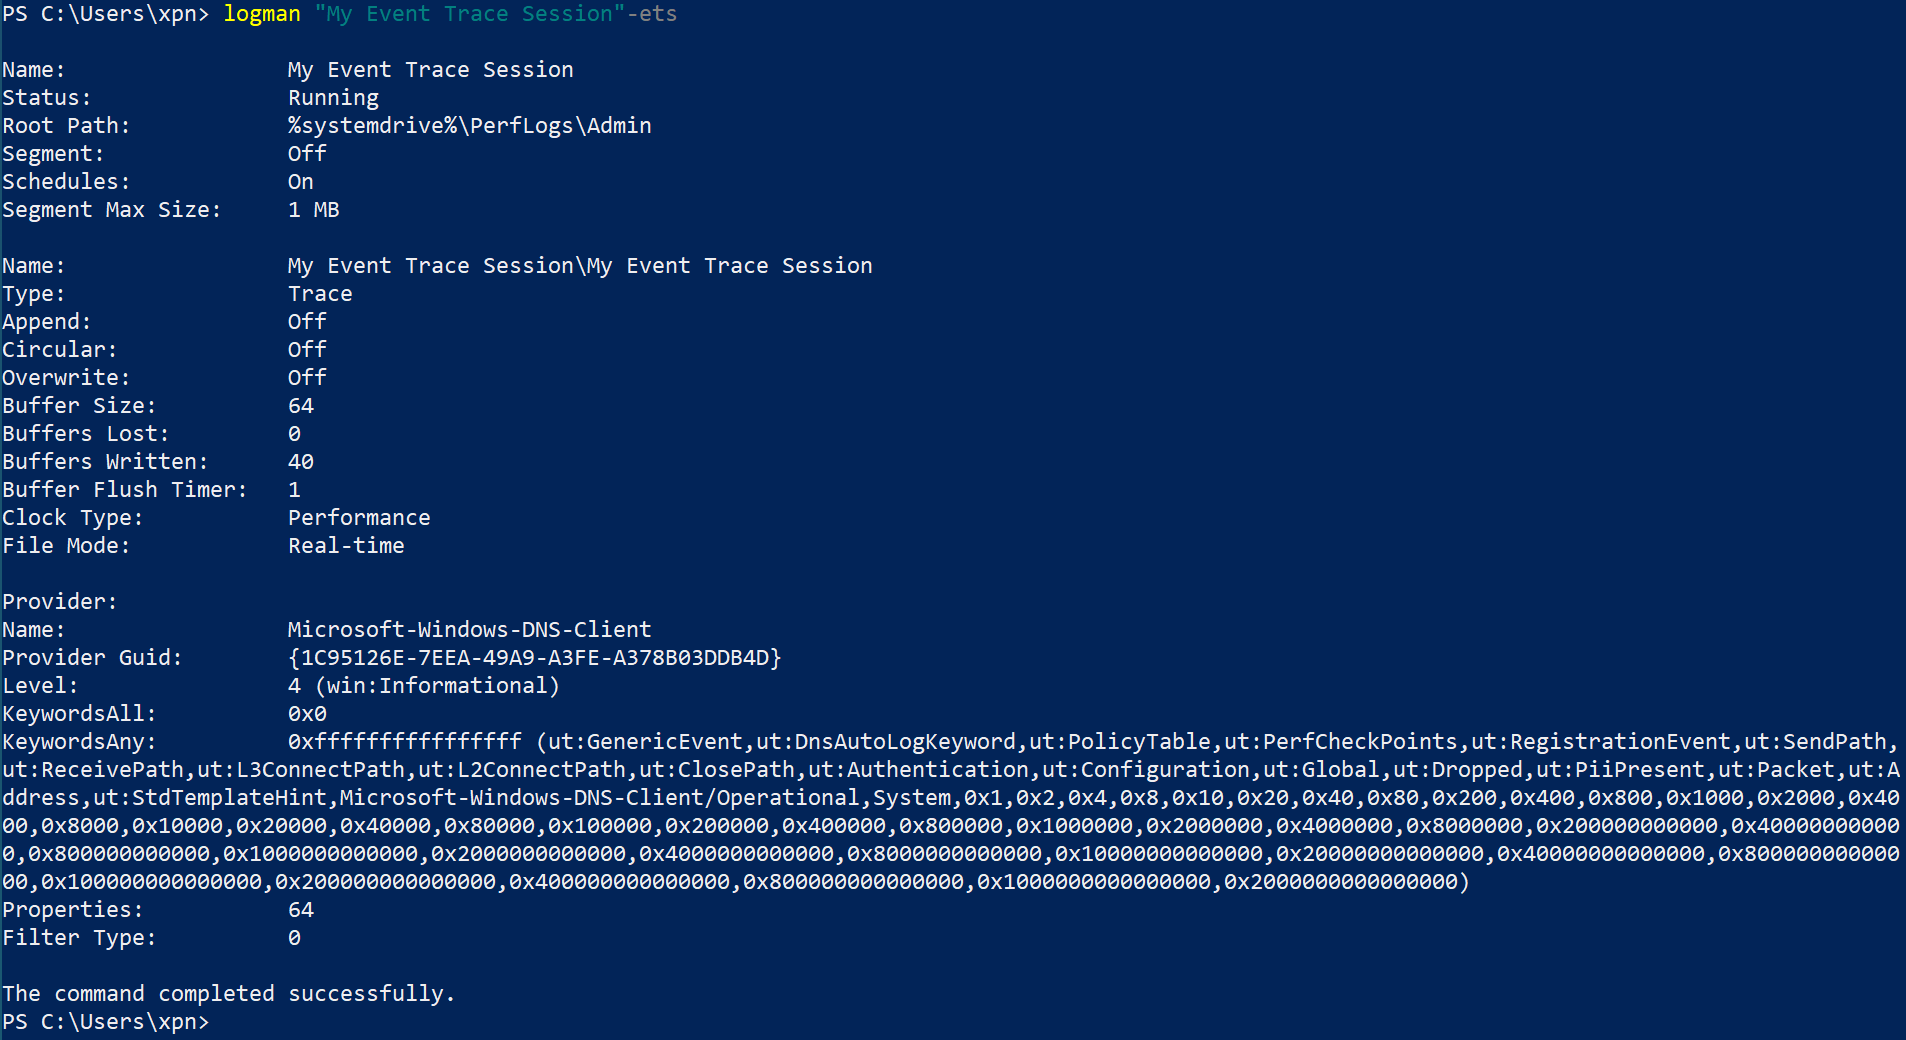Click the Clock Type value Performance

click(x=359, y=518)
